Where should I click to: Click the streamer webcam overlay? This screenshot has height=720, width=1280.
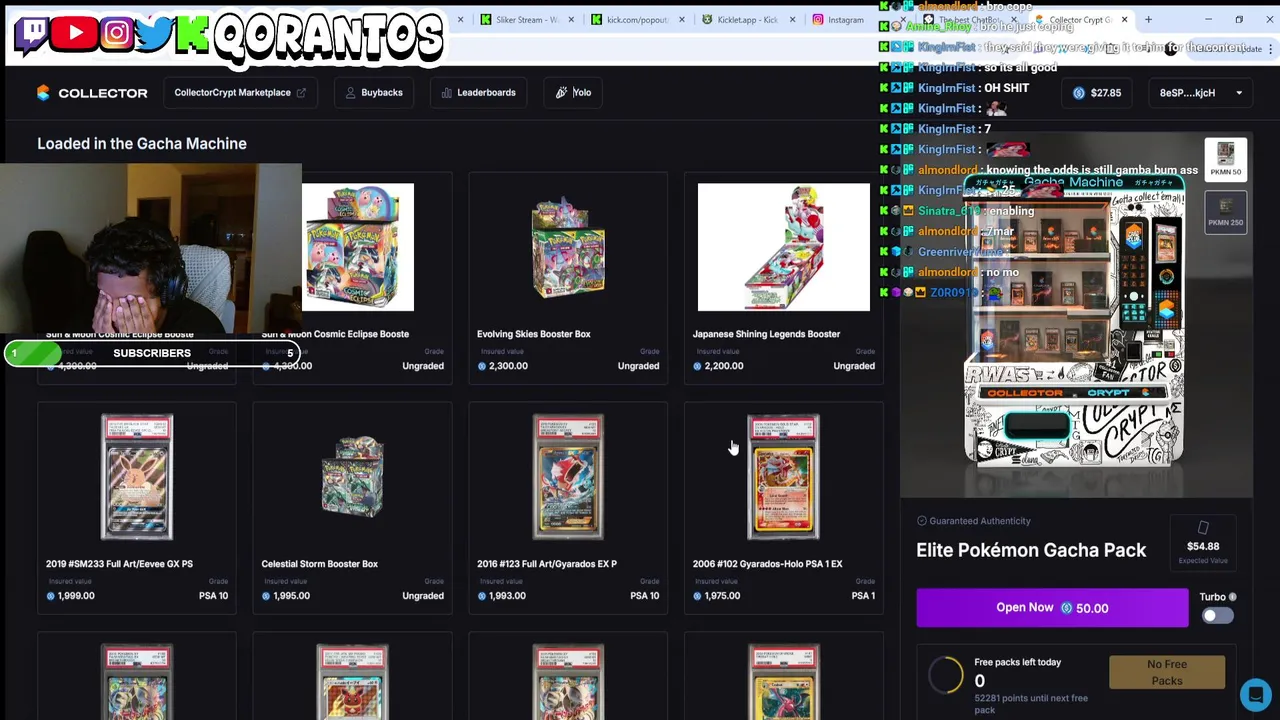pos(151,250)
